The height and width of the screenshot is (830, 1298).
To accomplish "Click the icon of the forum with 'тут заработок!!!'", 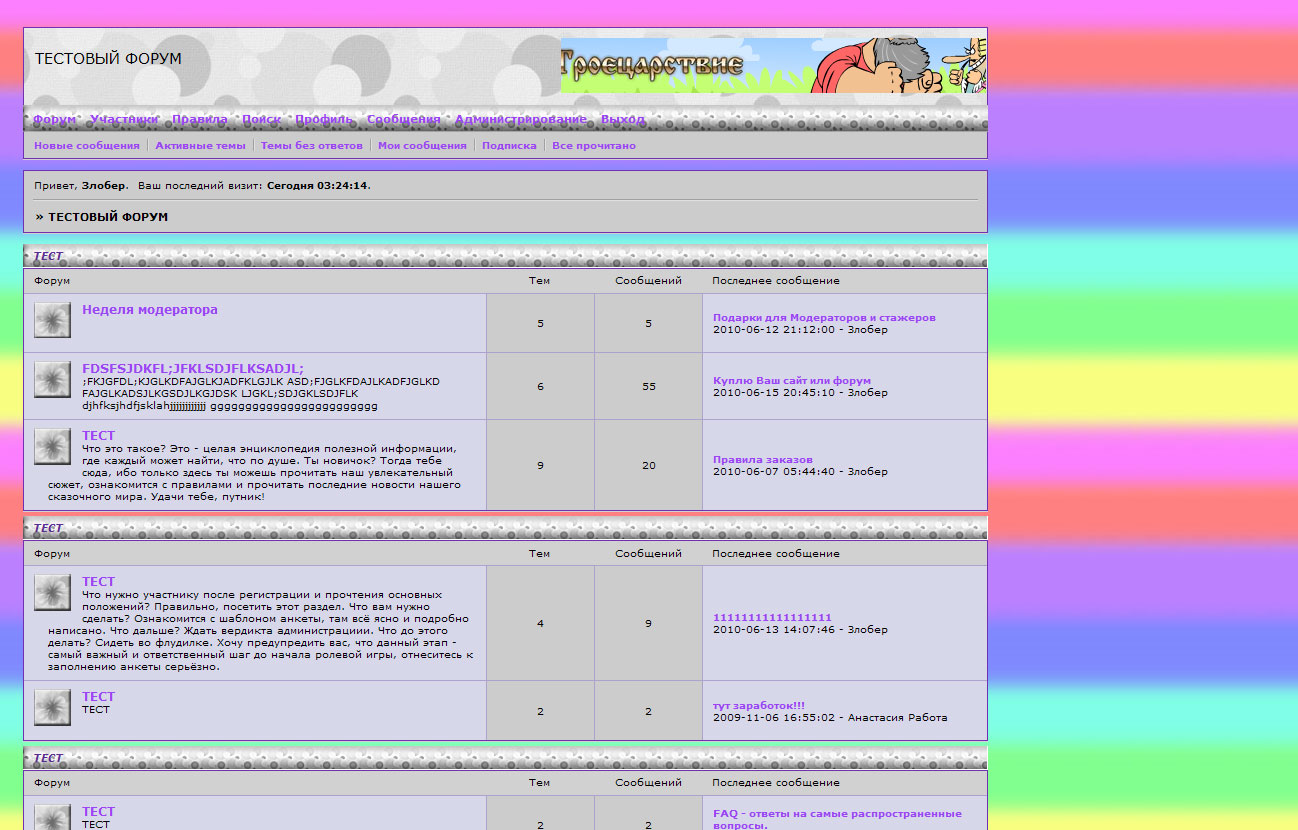I will click(x=52, y=707).
